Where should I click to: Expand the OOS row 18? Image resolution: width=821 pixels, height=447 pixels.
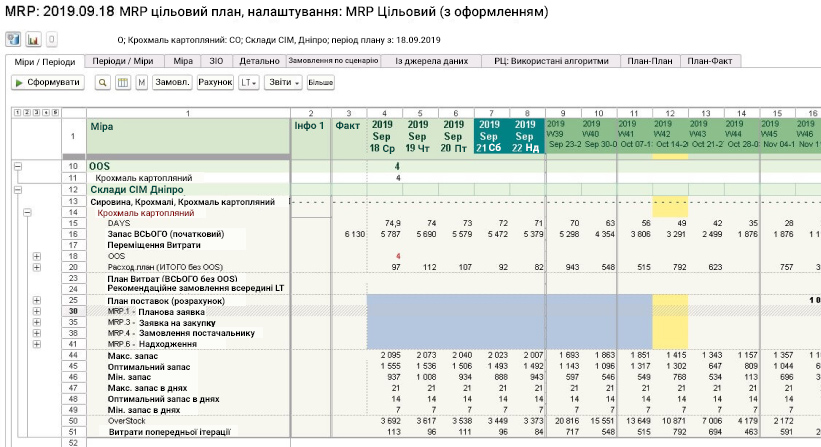[x=37, y=256]
